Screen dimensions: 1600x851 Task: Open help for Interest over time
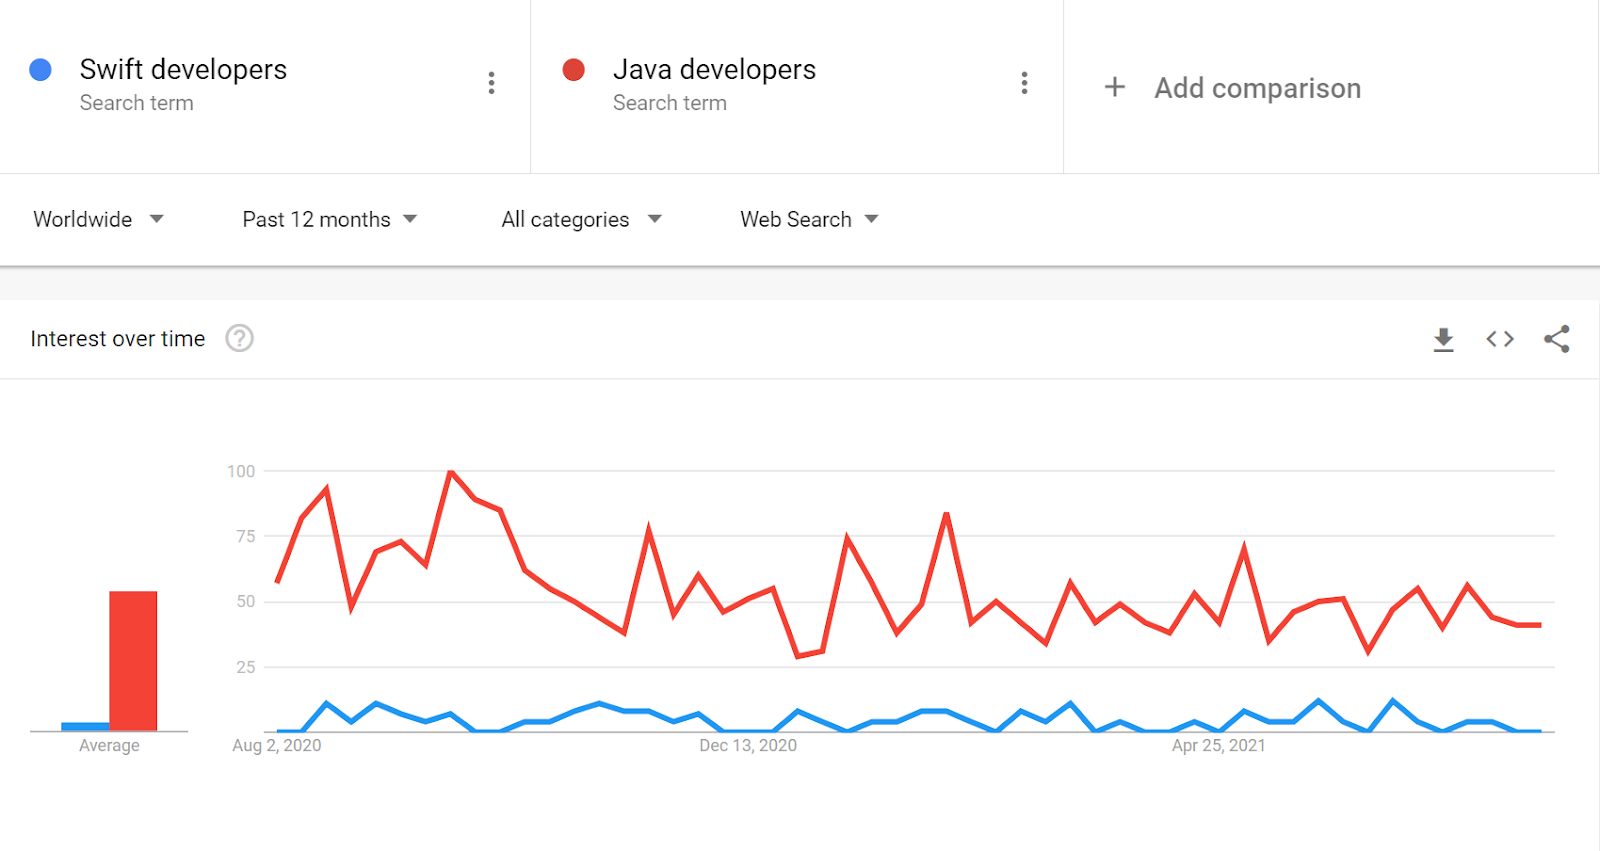239,339
